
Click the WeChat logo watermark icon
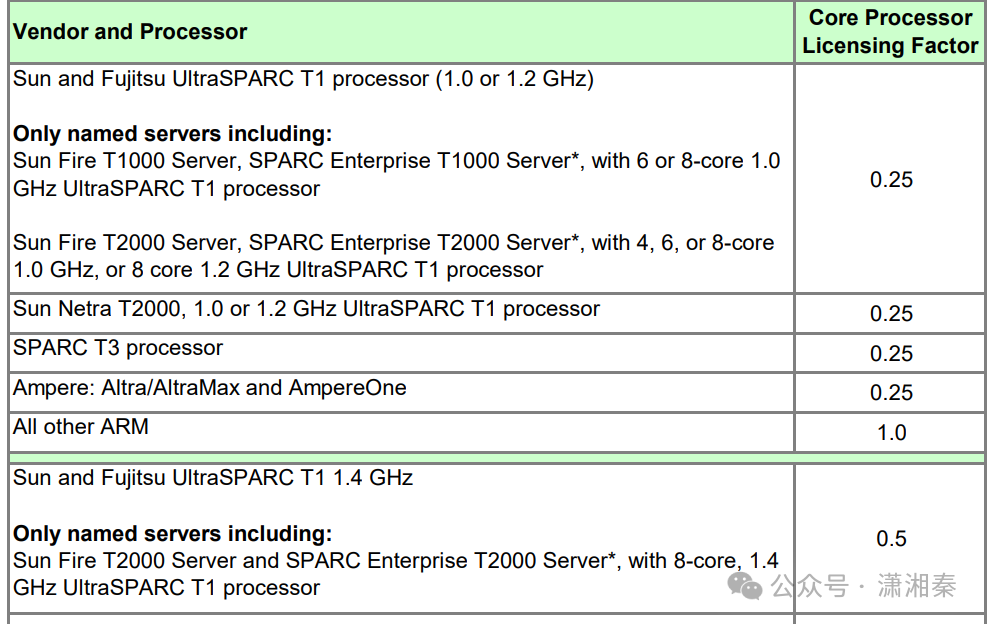pos(745,585)
